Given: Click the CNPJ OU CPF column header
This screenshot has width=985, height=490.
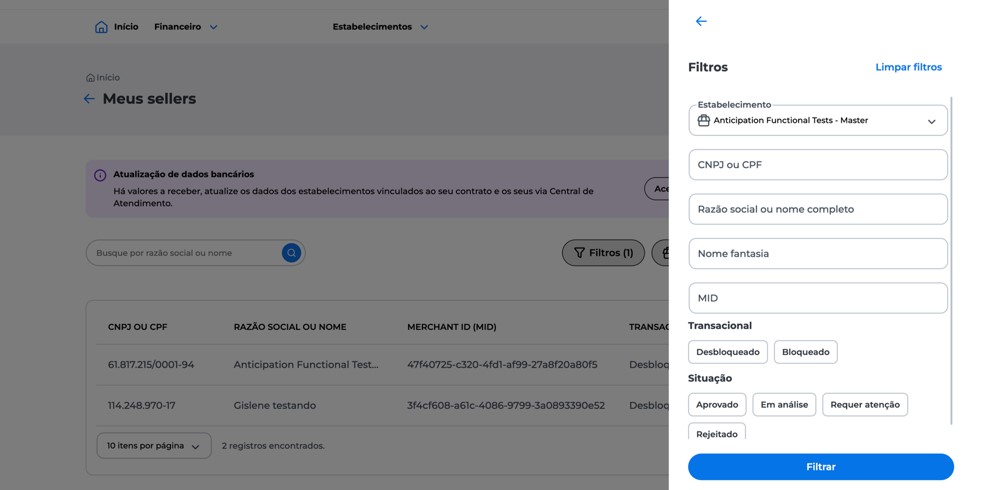Looking at the screenshot, I should pyautogui.click(x=138, y=327).
